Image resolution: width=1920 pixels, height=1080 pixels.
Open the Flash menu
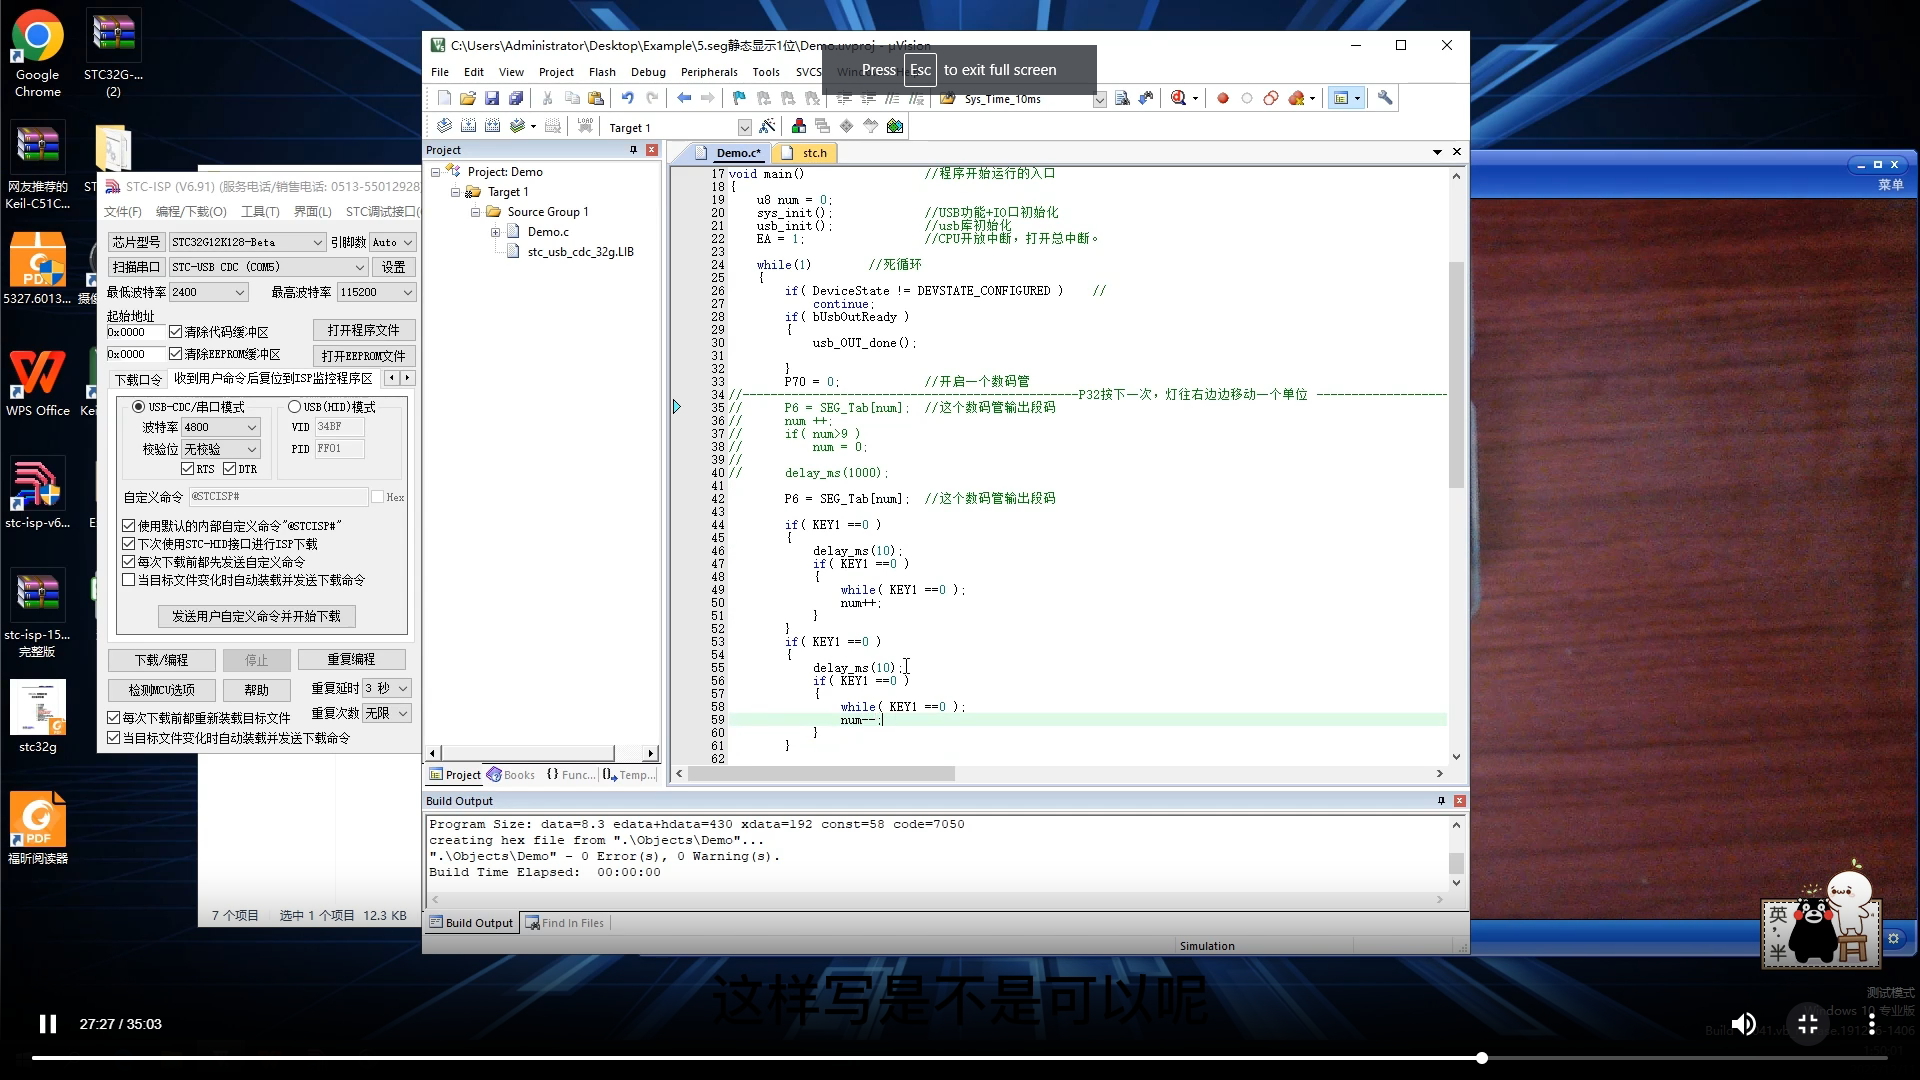pyautogui.click(x=602, y=72)
